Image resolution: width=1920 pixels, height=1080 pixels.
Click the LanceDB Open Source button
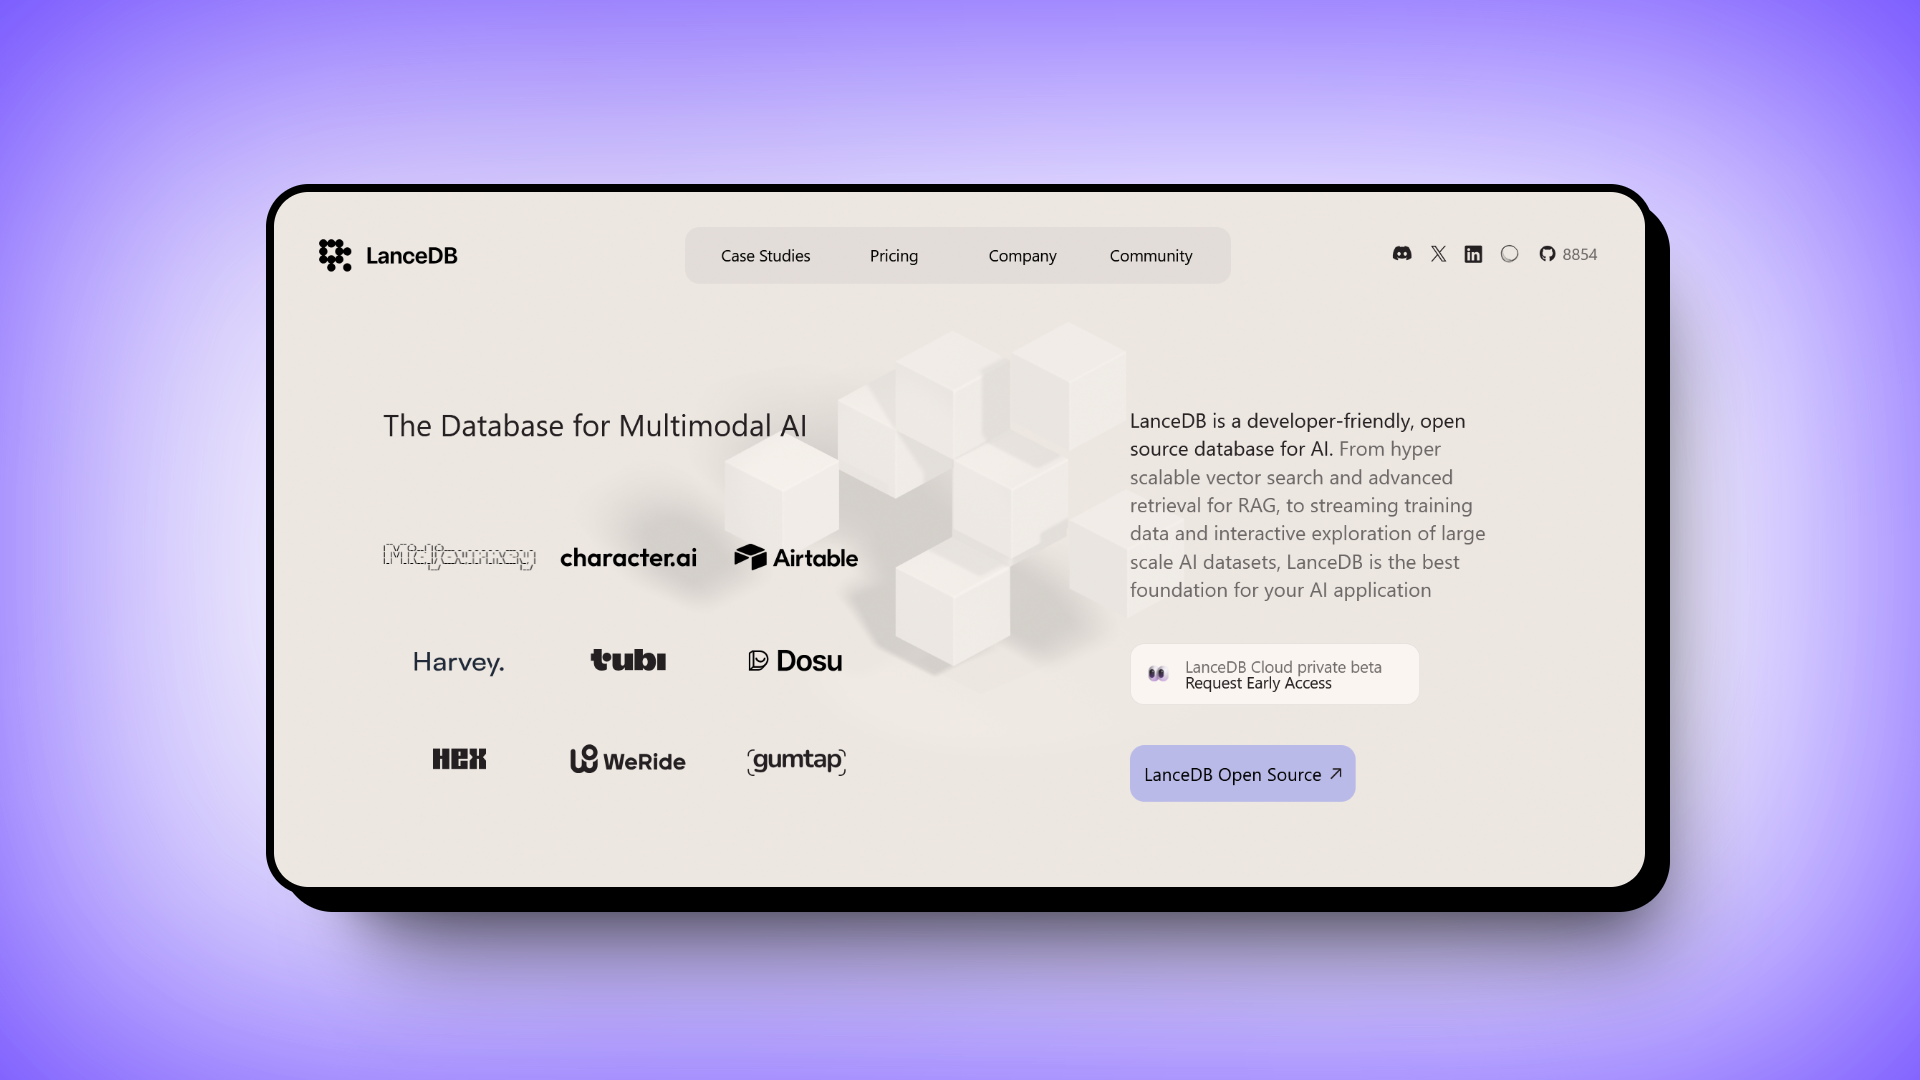pyautogui.click(x=1242, y=774)
